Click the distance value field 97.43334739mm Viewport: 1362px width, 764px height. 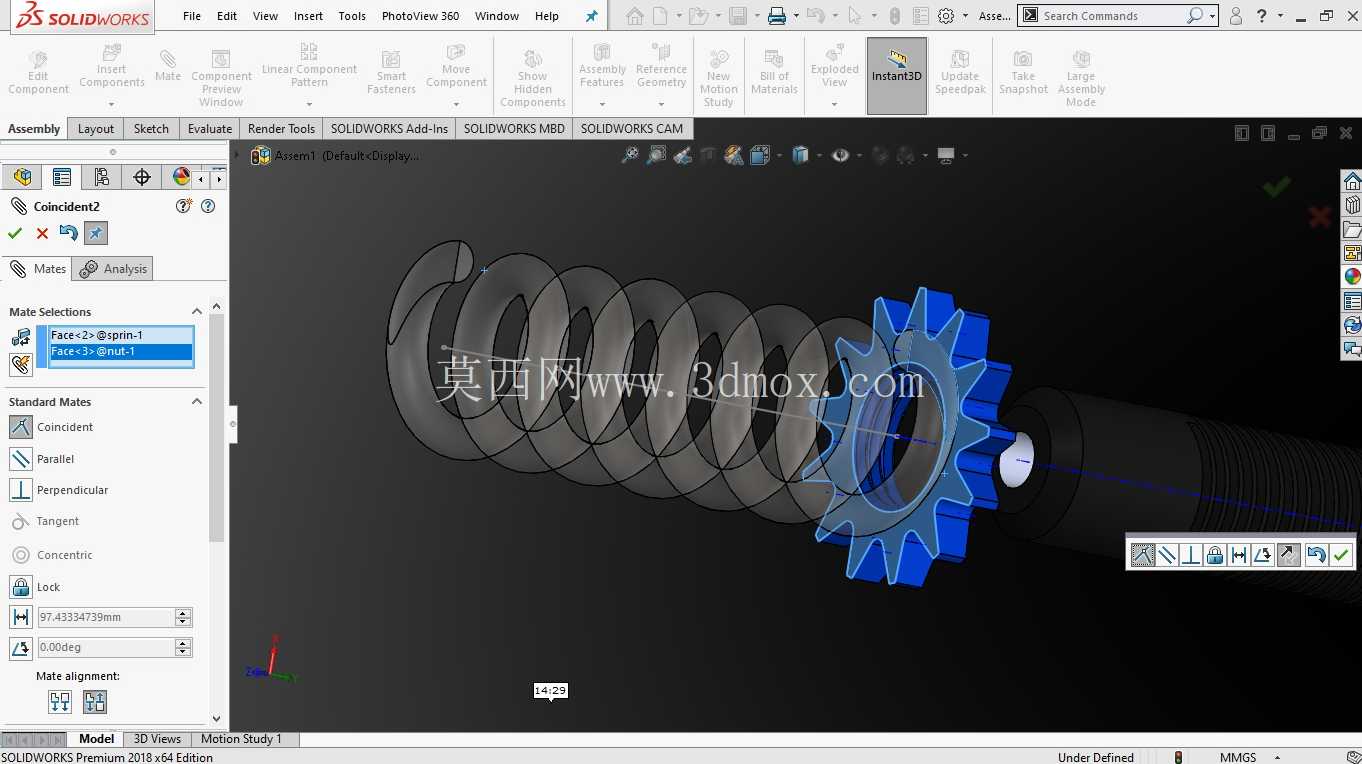106,618
